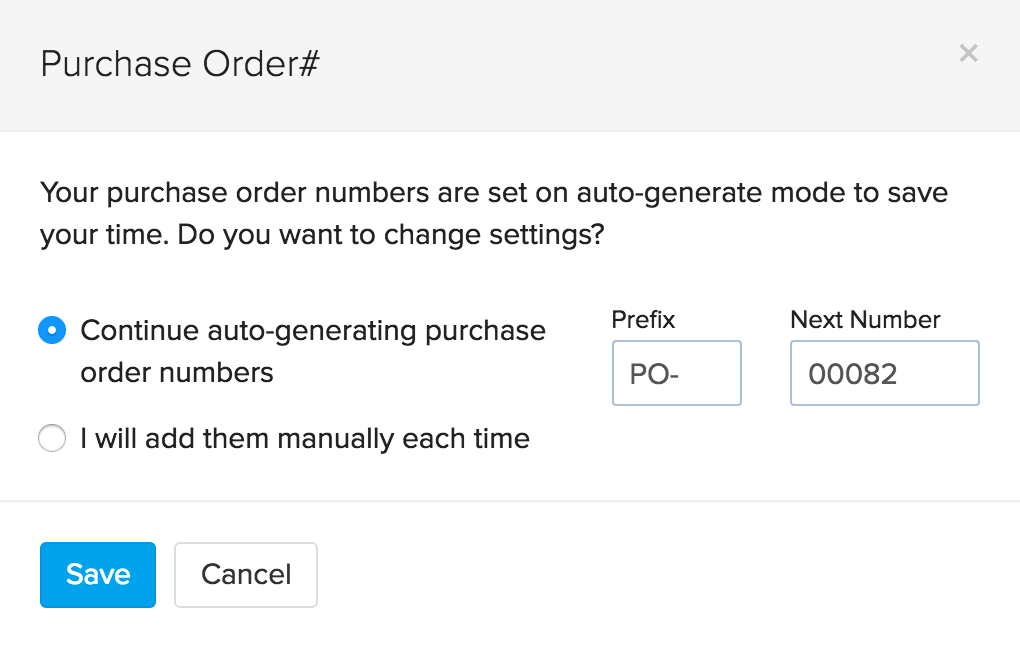The height and width of the screenshot is (648, 1020).
Task: Click the 'Purchase Order#' dialog title
Action: (x=178, y=63)
